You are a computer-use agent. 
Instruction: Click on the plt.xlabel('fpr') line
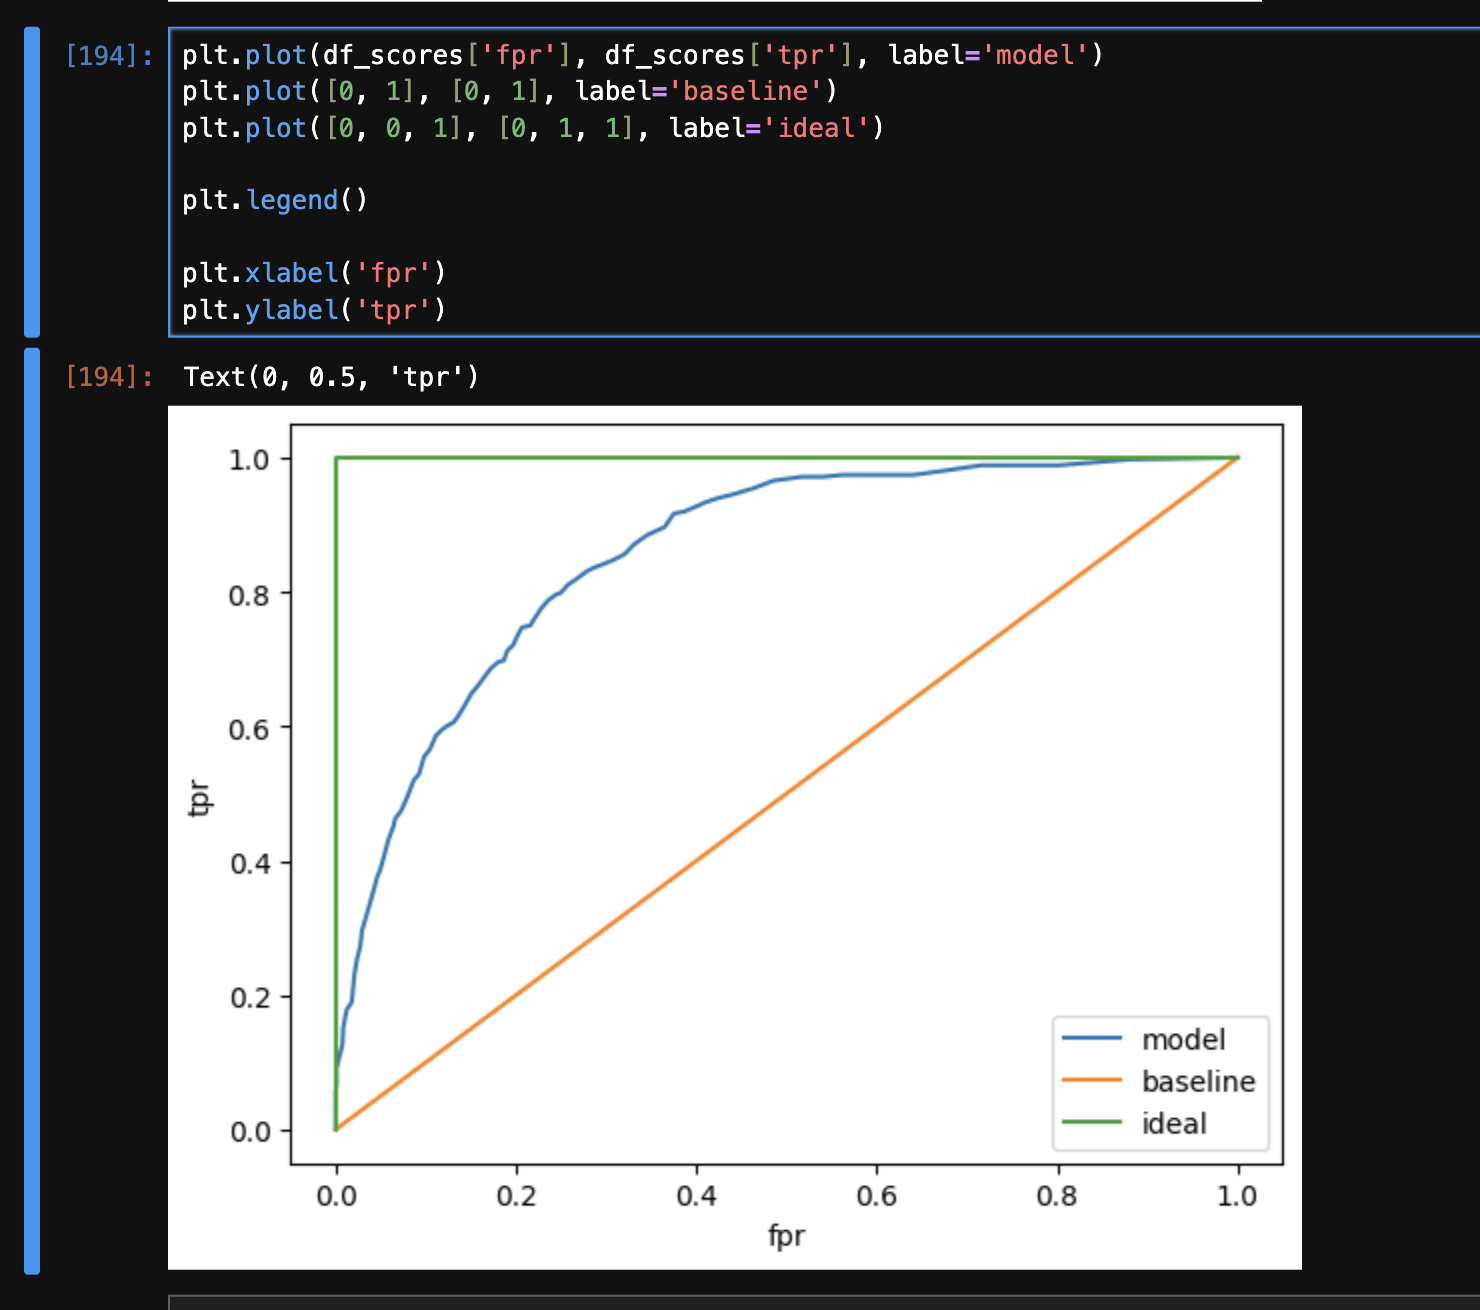(x=313, y=274)
